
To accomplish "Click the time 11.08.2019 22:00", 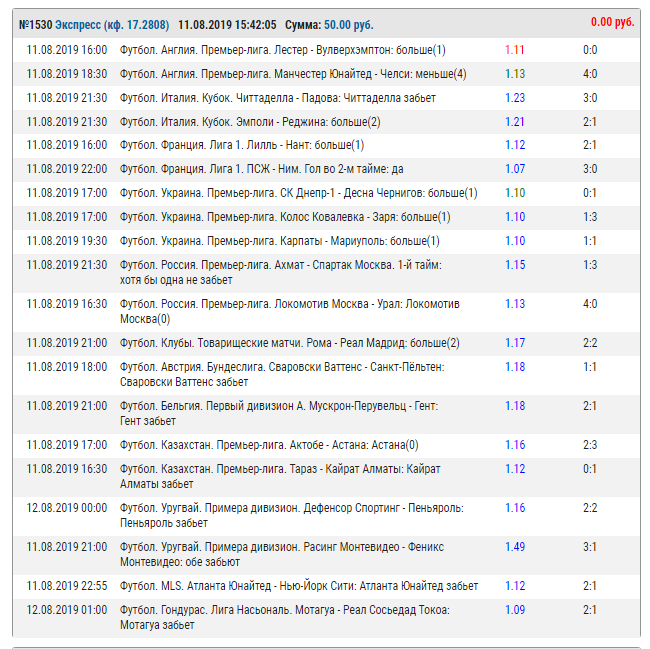I will pyautogui.click(x=67, y=170).
